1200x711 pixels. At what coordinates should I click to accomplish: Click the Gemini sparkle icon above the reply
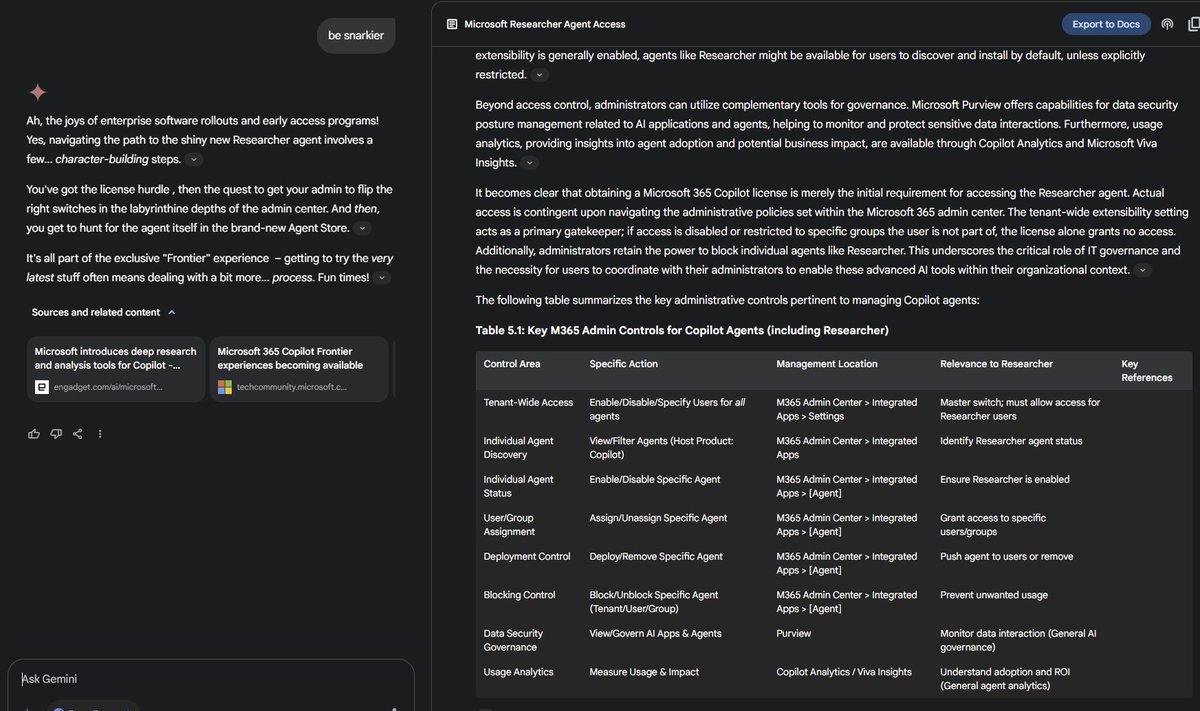[x=38, y=92]
